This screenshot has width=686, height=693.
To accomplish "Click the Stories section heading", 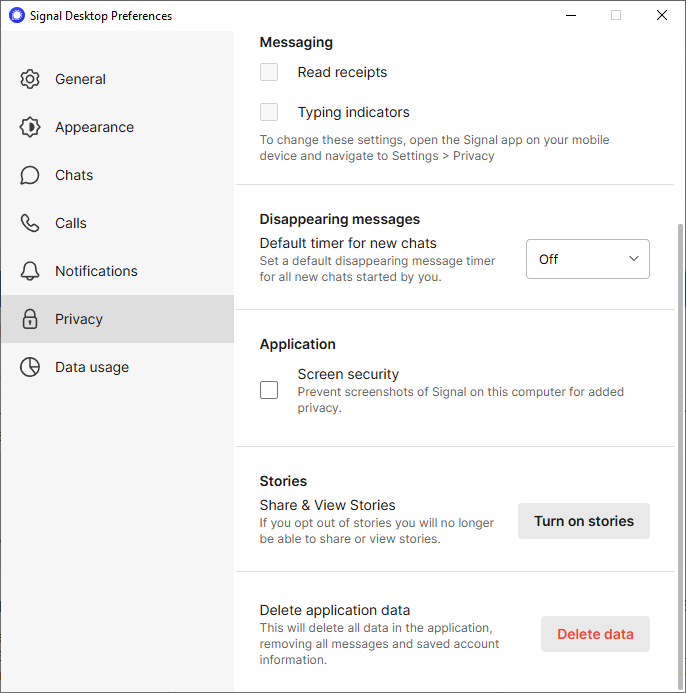I will (283, 481).
